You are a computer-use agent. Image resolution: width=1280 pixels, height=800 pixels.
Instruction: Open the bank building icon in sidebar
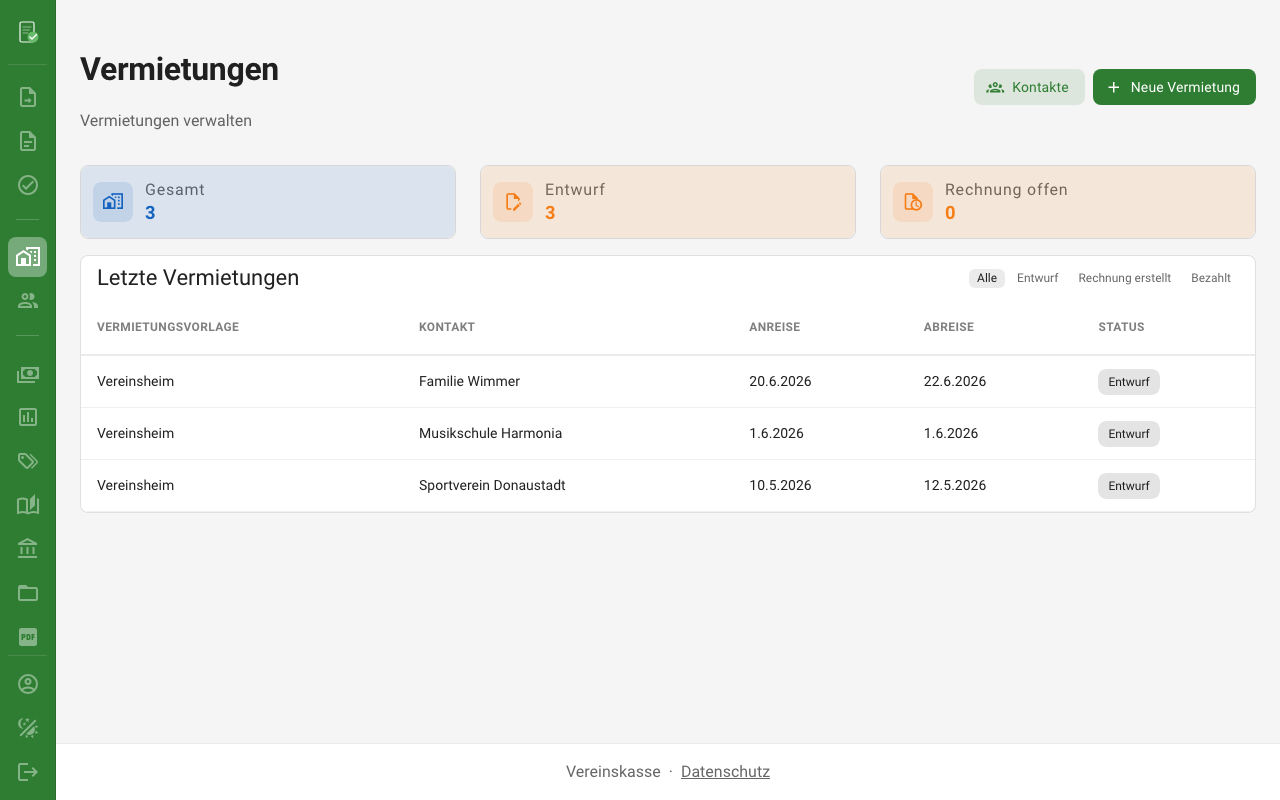pyautogui.click(x=28, y=548)
